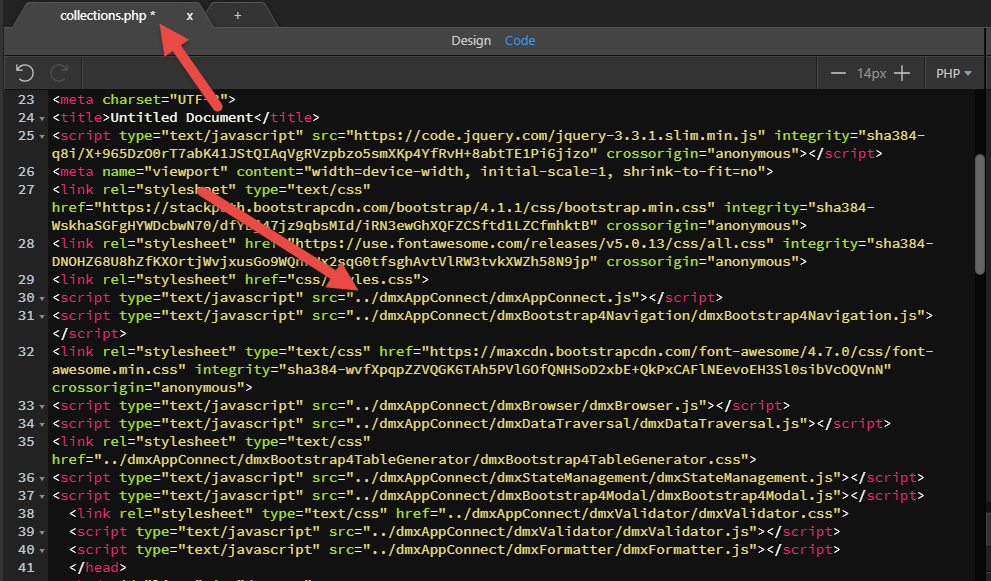The width and height of the screenshot is (991, 581).
Task: Click line number 28 in the gutter
Action: (26, 243)
